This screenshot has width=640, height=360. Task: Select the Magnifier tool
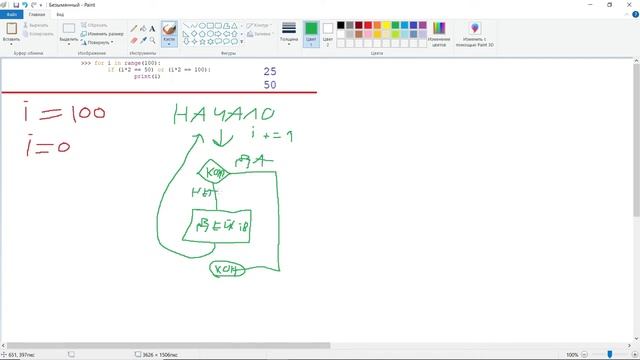[152, 40]
